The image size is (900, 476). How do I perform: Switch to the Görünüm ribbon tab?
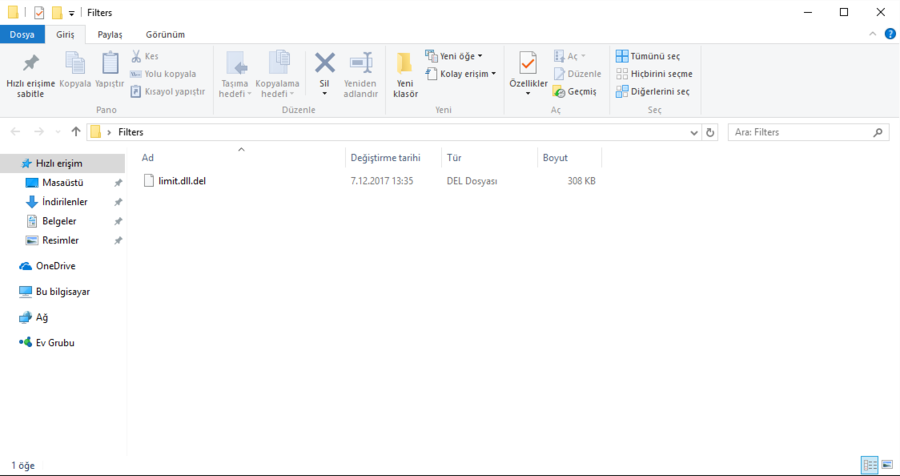165,34
